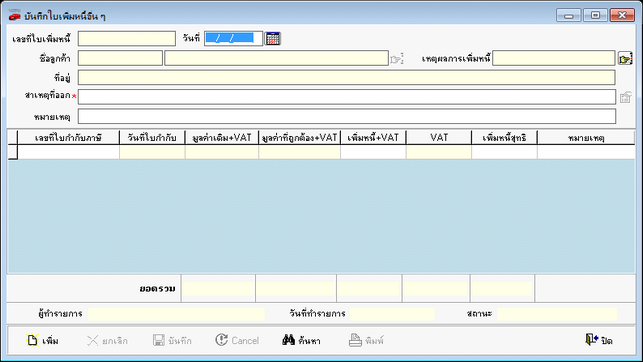
Task: Click the เพิ่มหนี้+VAT column header
Action: (373, 138)
